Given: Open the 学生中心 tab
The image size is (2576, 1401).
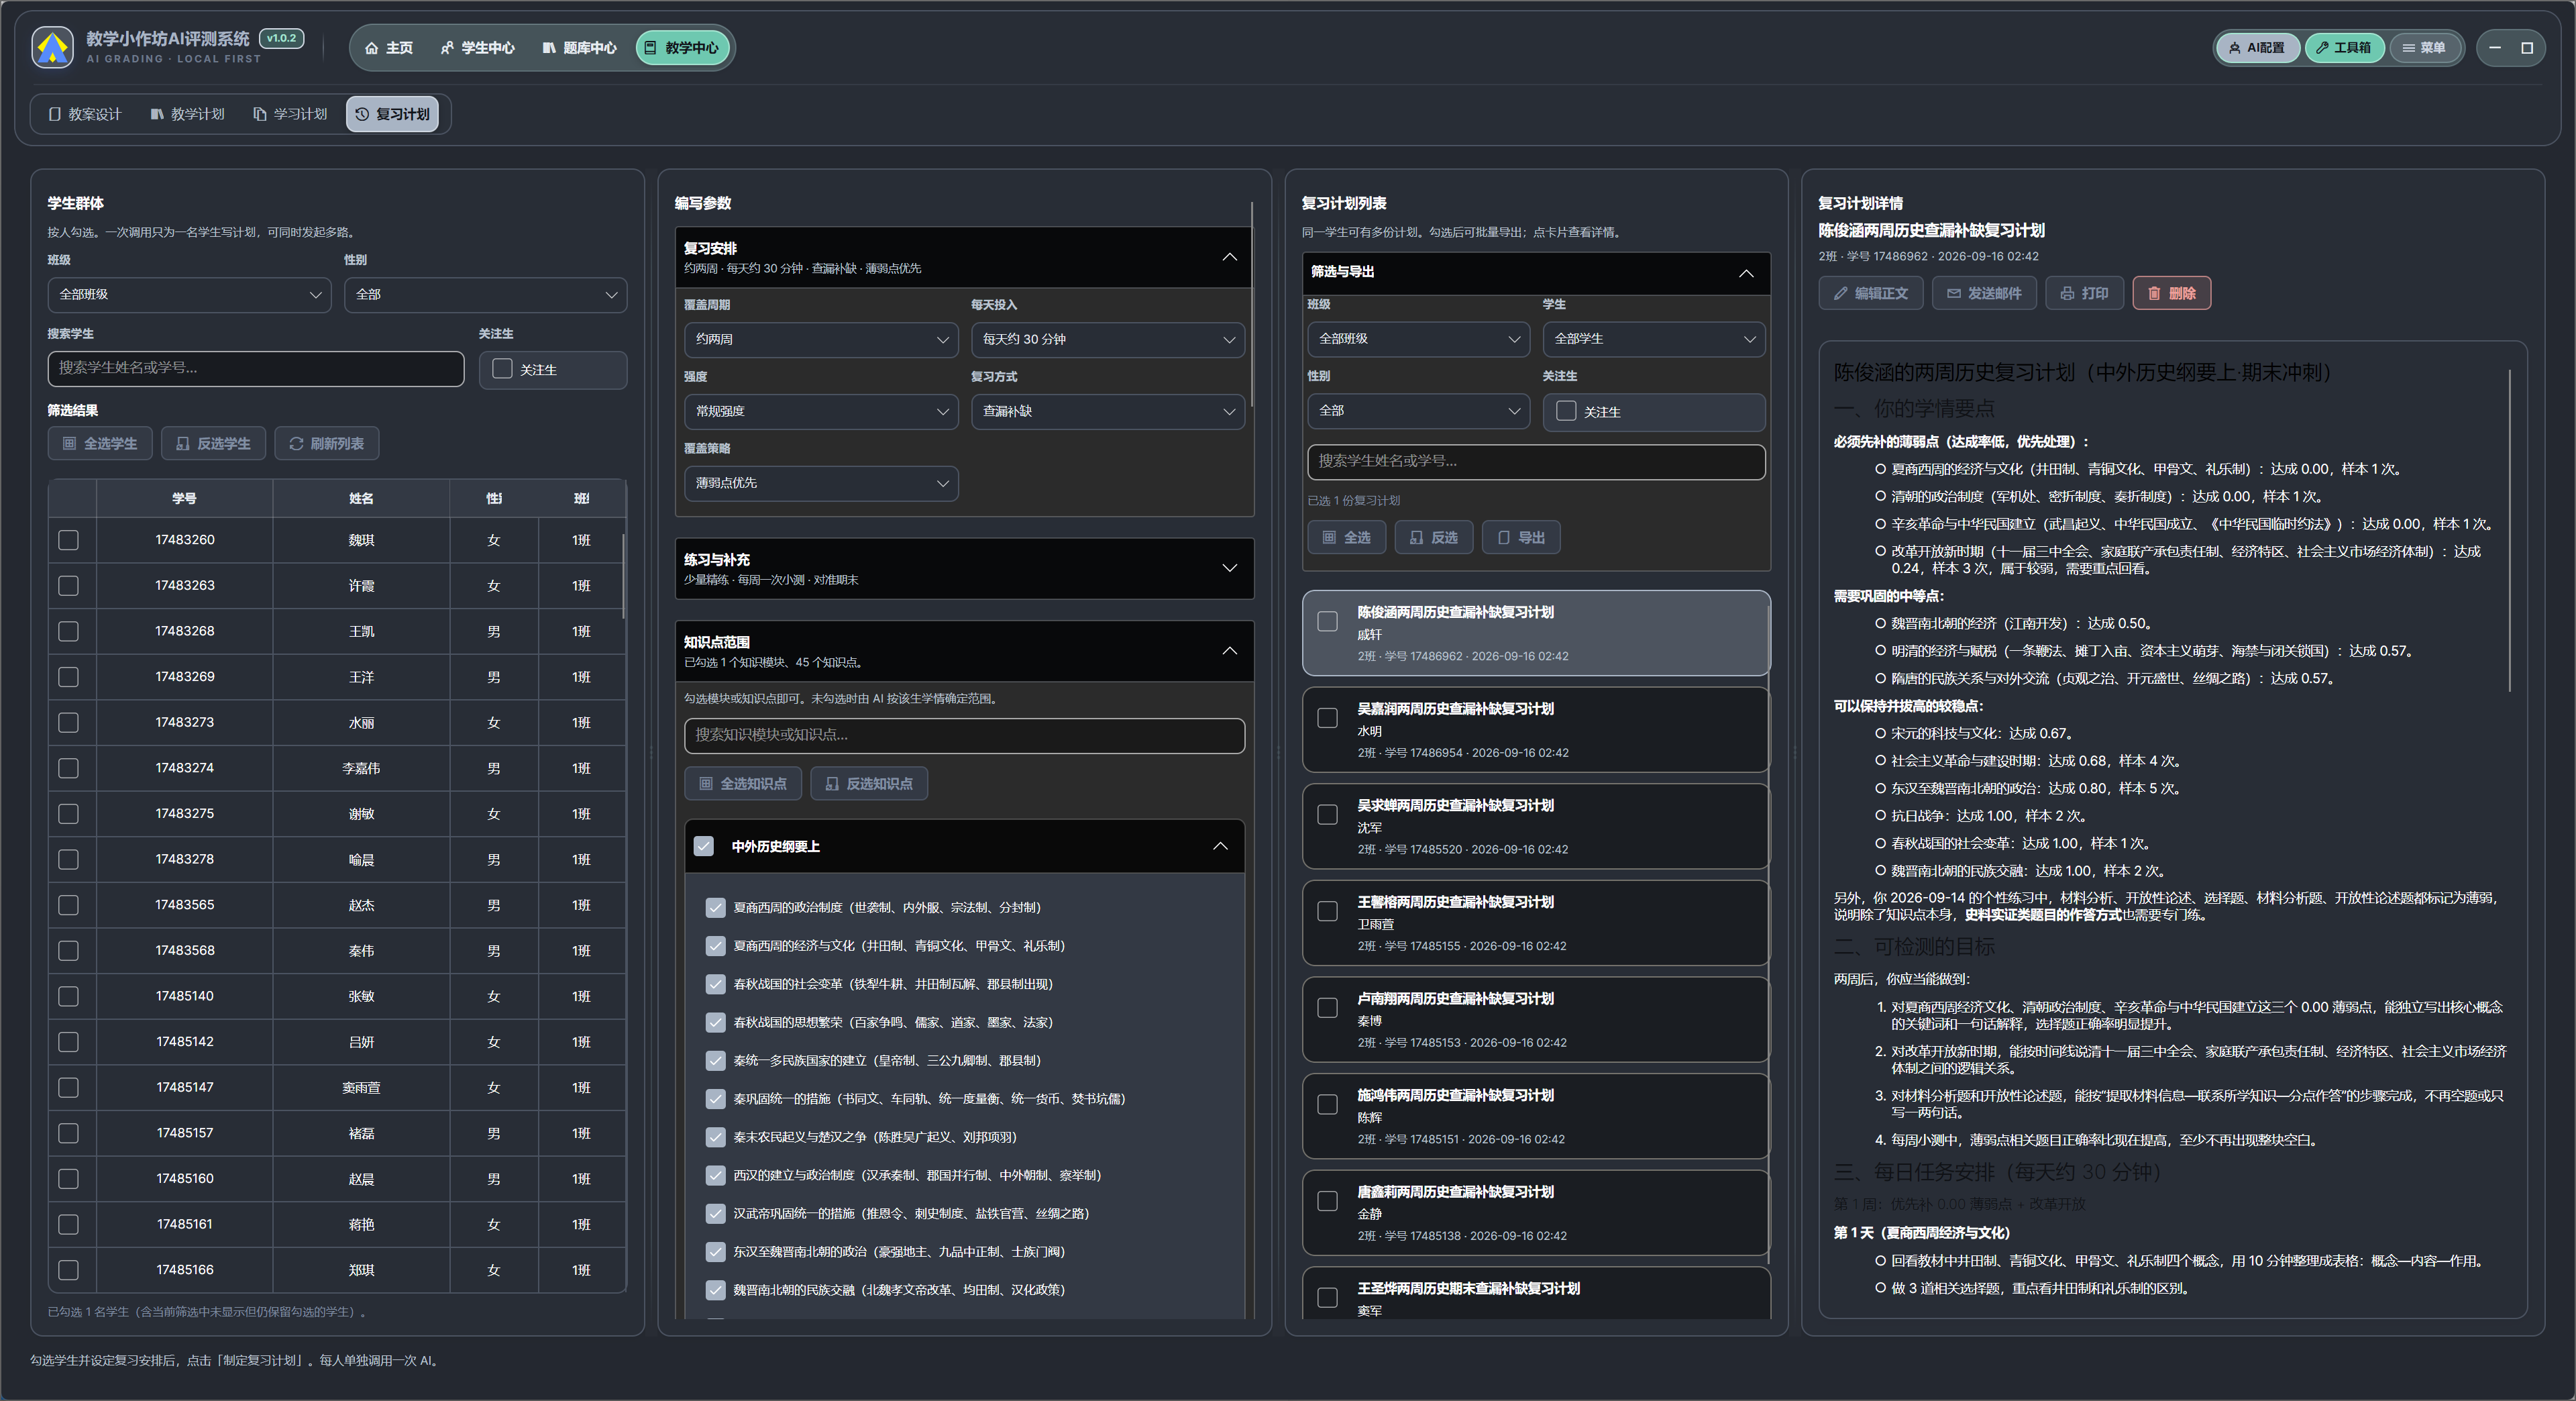Looking at the screenshot, I should click(478, 48).
